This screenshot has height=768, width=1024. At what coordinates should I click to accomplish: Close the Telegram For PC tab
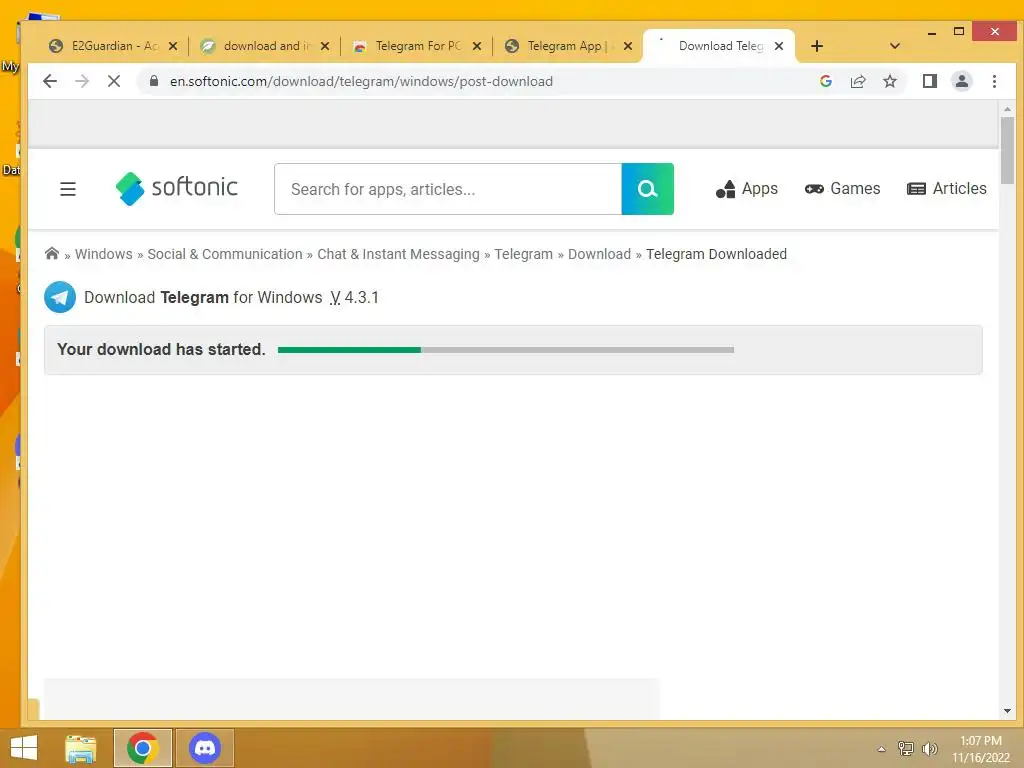[x=477, y=46]
